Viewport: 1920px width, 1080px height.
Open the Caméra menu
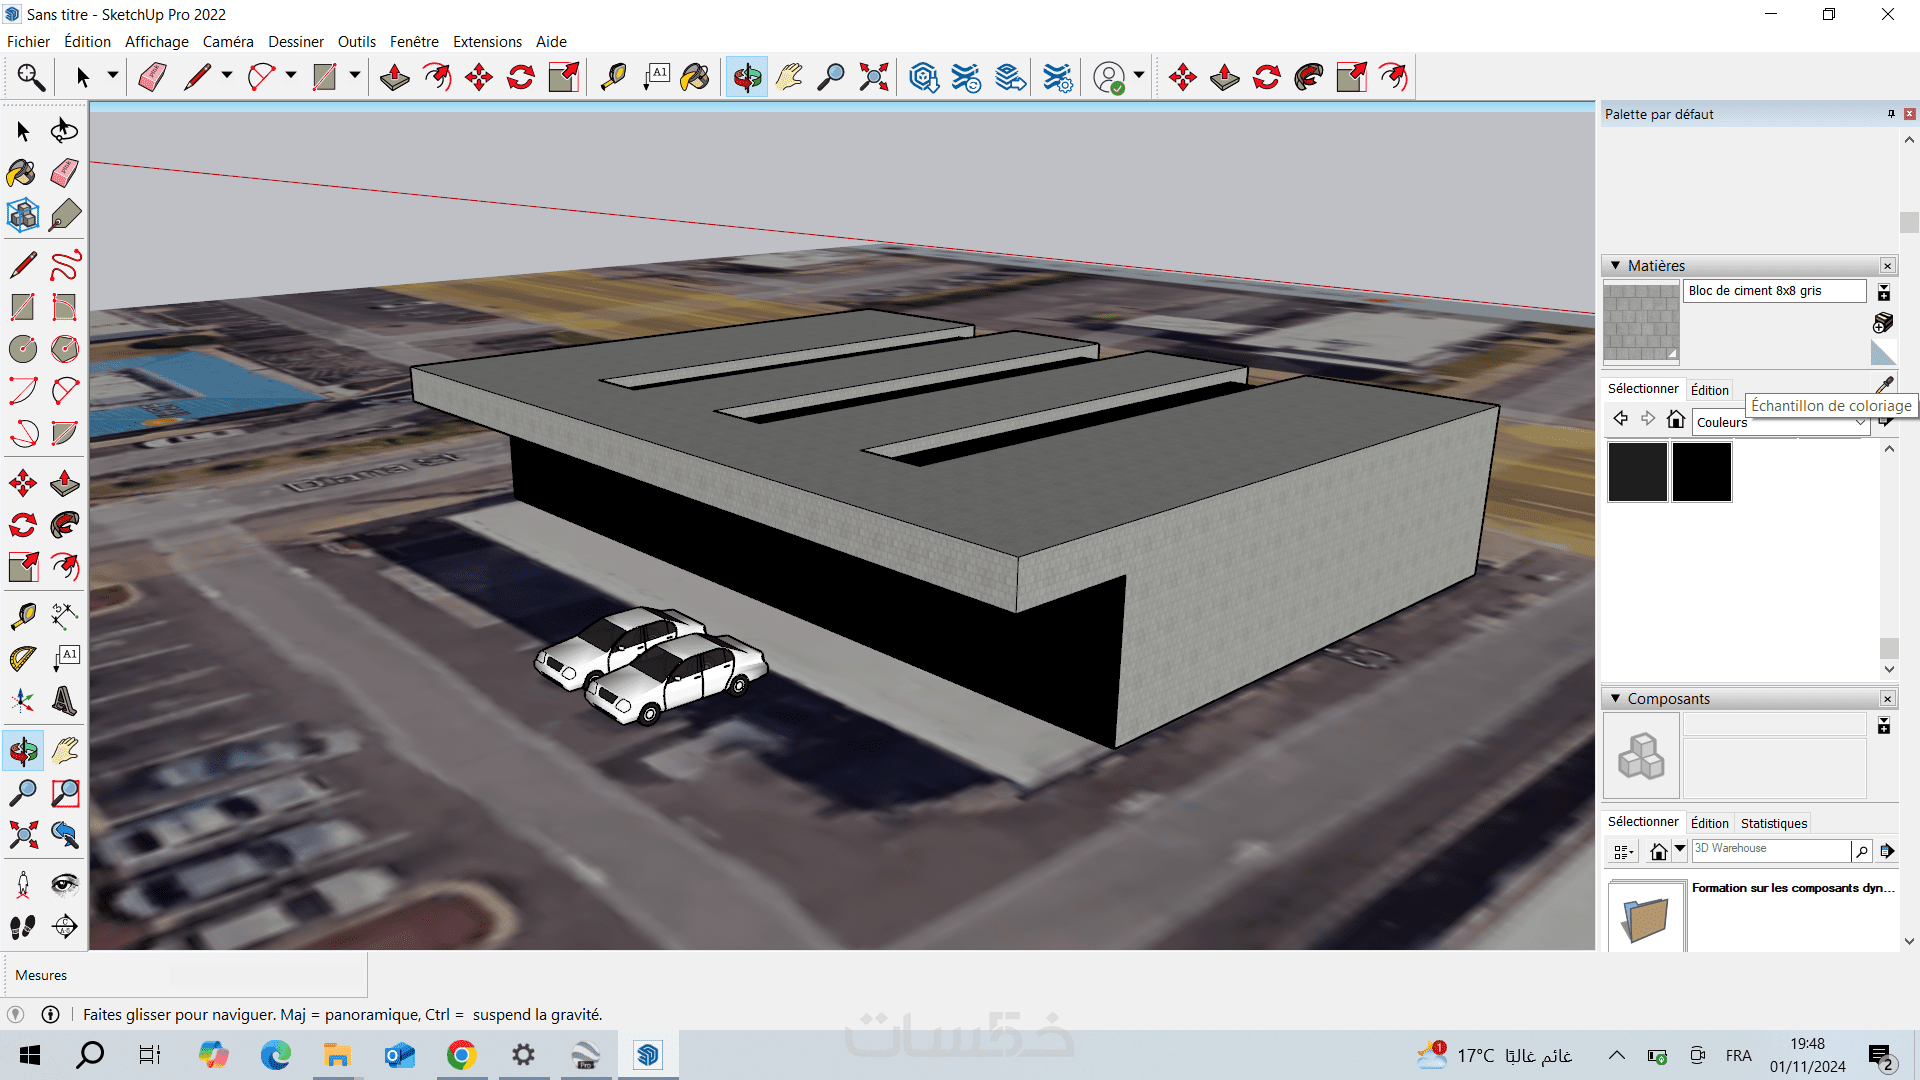227,41
